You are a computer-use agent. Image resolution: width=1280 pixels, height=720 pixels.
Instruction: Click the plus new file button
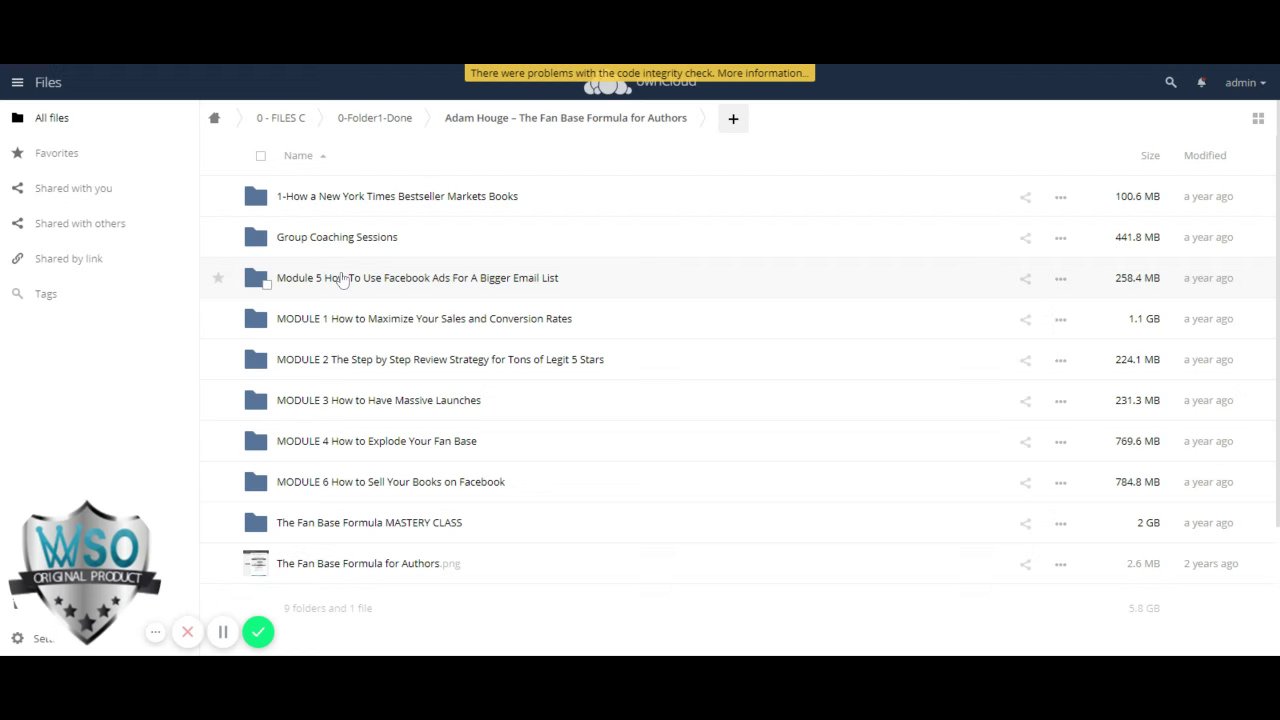(x=733, y=119)
